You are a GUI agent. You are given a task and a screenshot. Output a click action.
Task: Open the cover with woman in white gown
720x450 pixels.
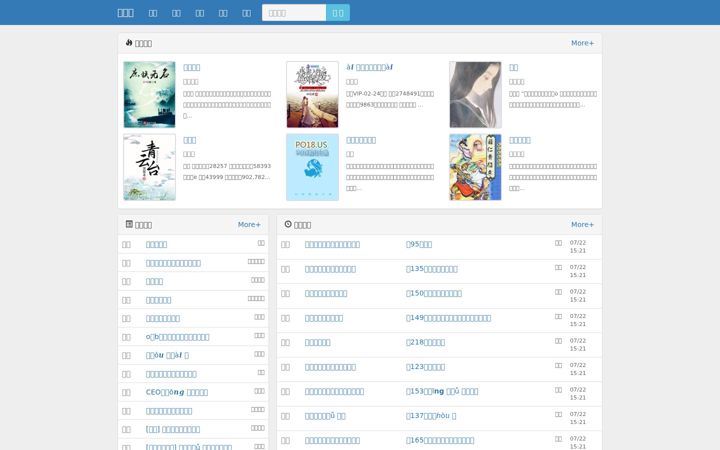click(312, 95)
